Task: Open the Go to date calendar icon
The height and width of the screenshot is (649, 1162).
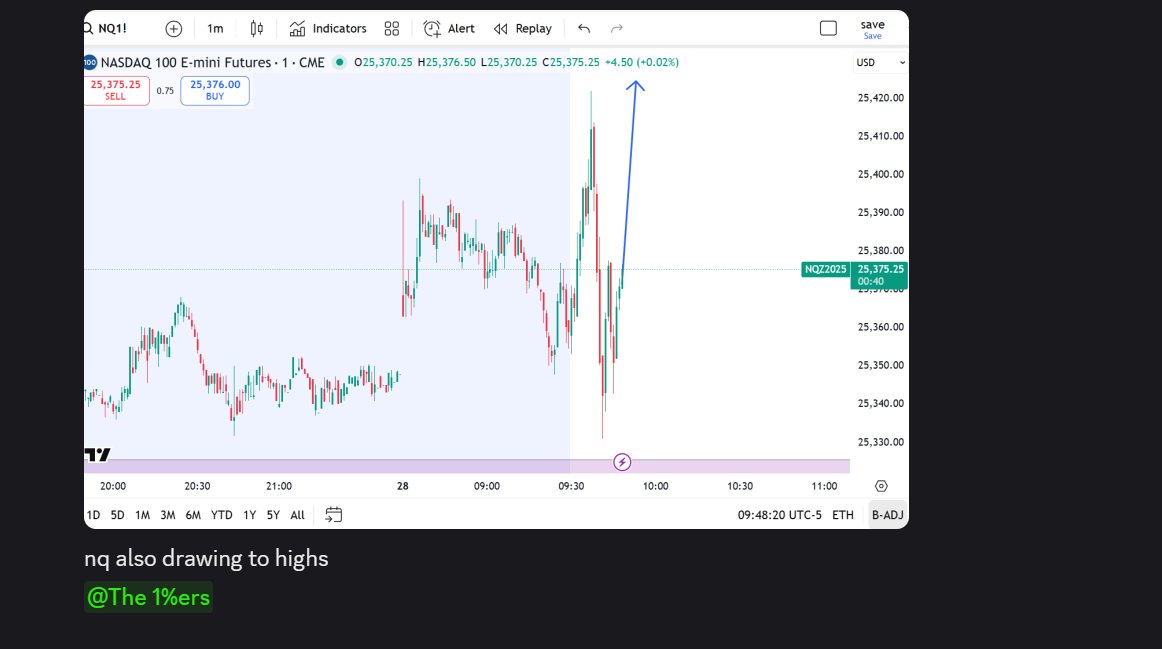Action: pyautogui.click(x=333, y=515)
